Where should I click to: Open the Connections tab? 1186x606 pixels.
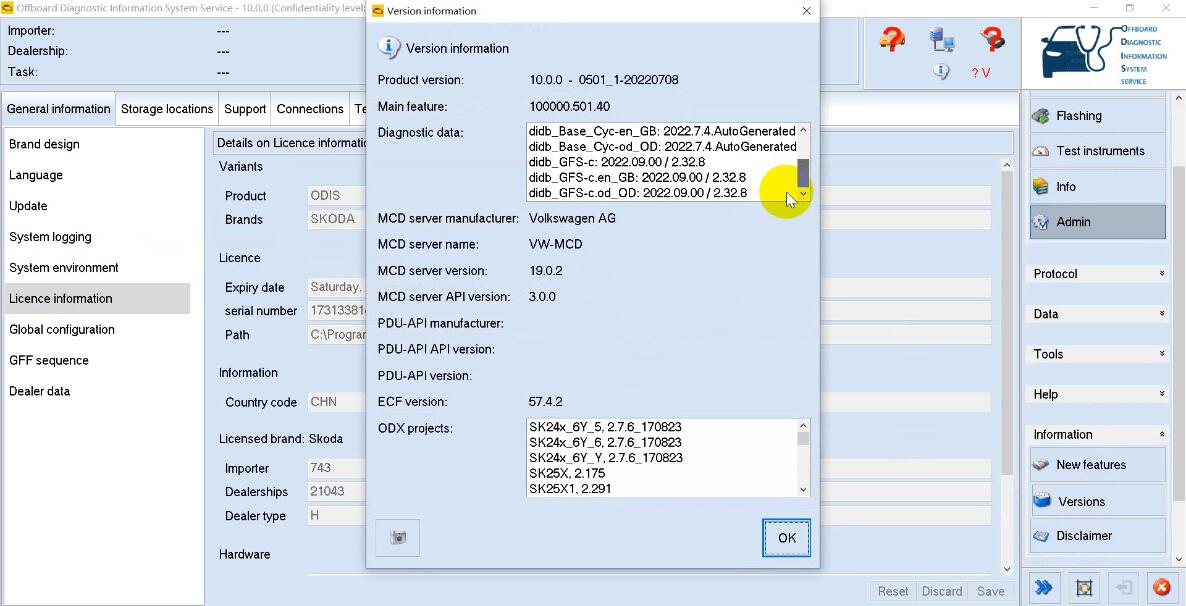[x=310, y=109]
